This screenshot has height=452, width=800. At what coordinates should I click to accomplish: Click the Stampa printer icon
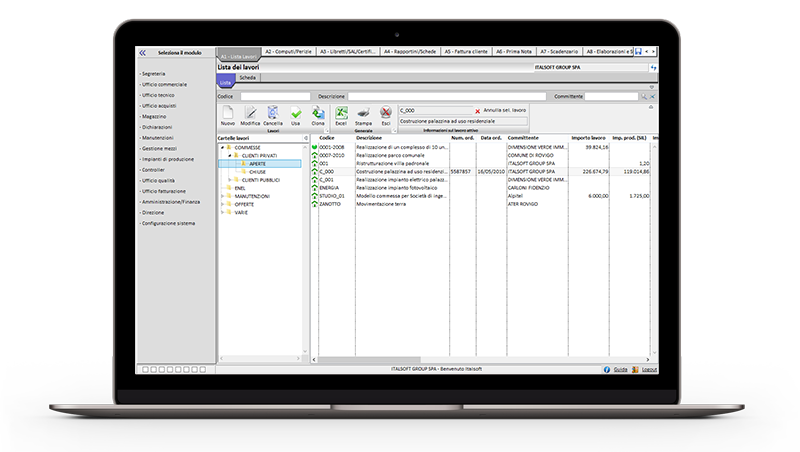click(x=363, y=113)
